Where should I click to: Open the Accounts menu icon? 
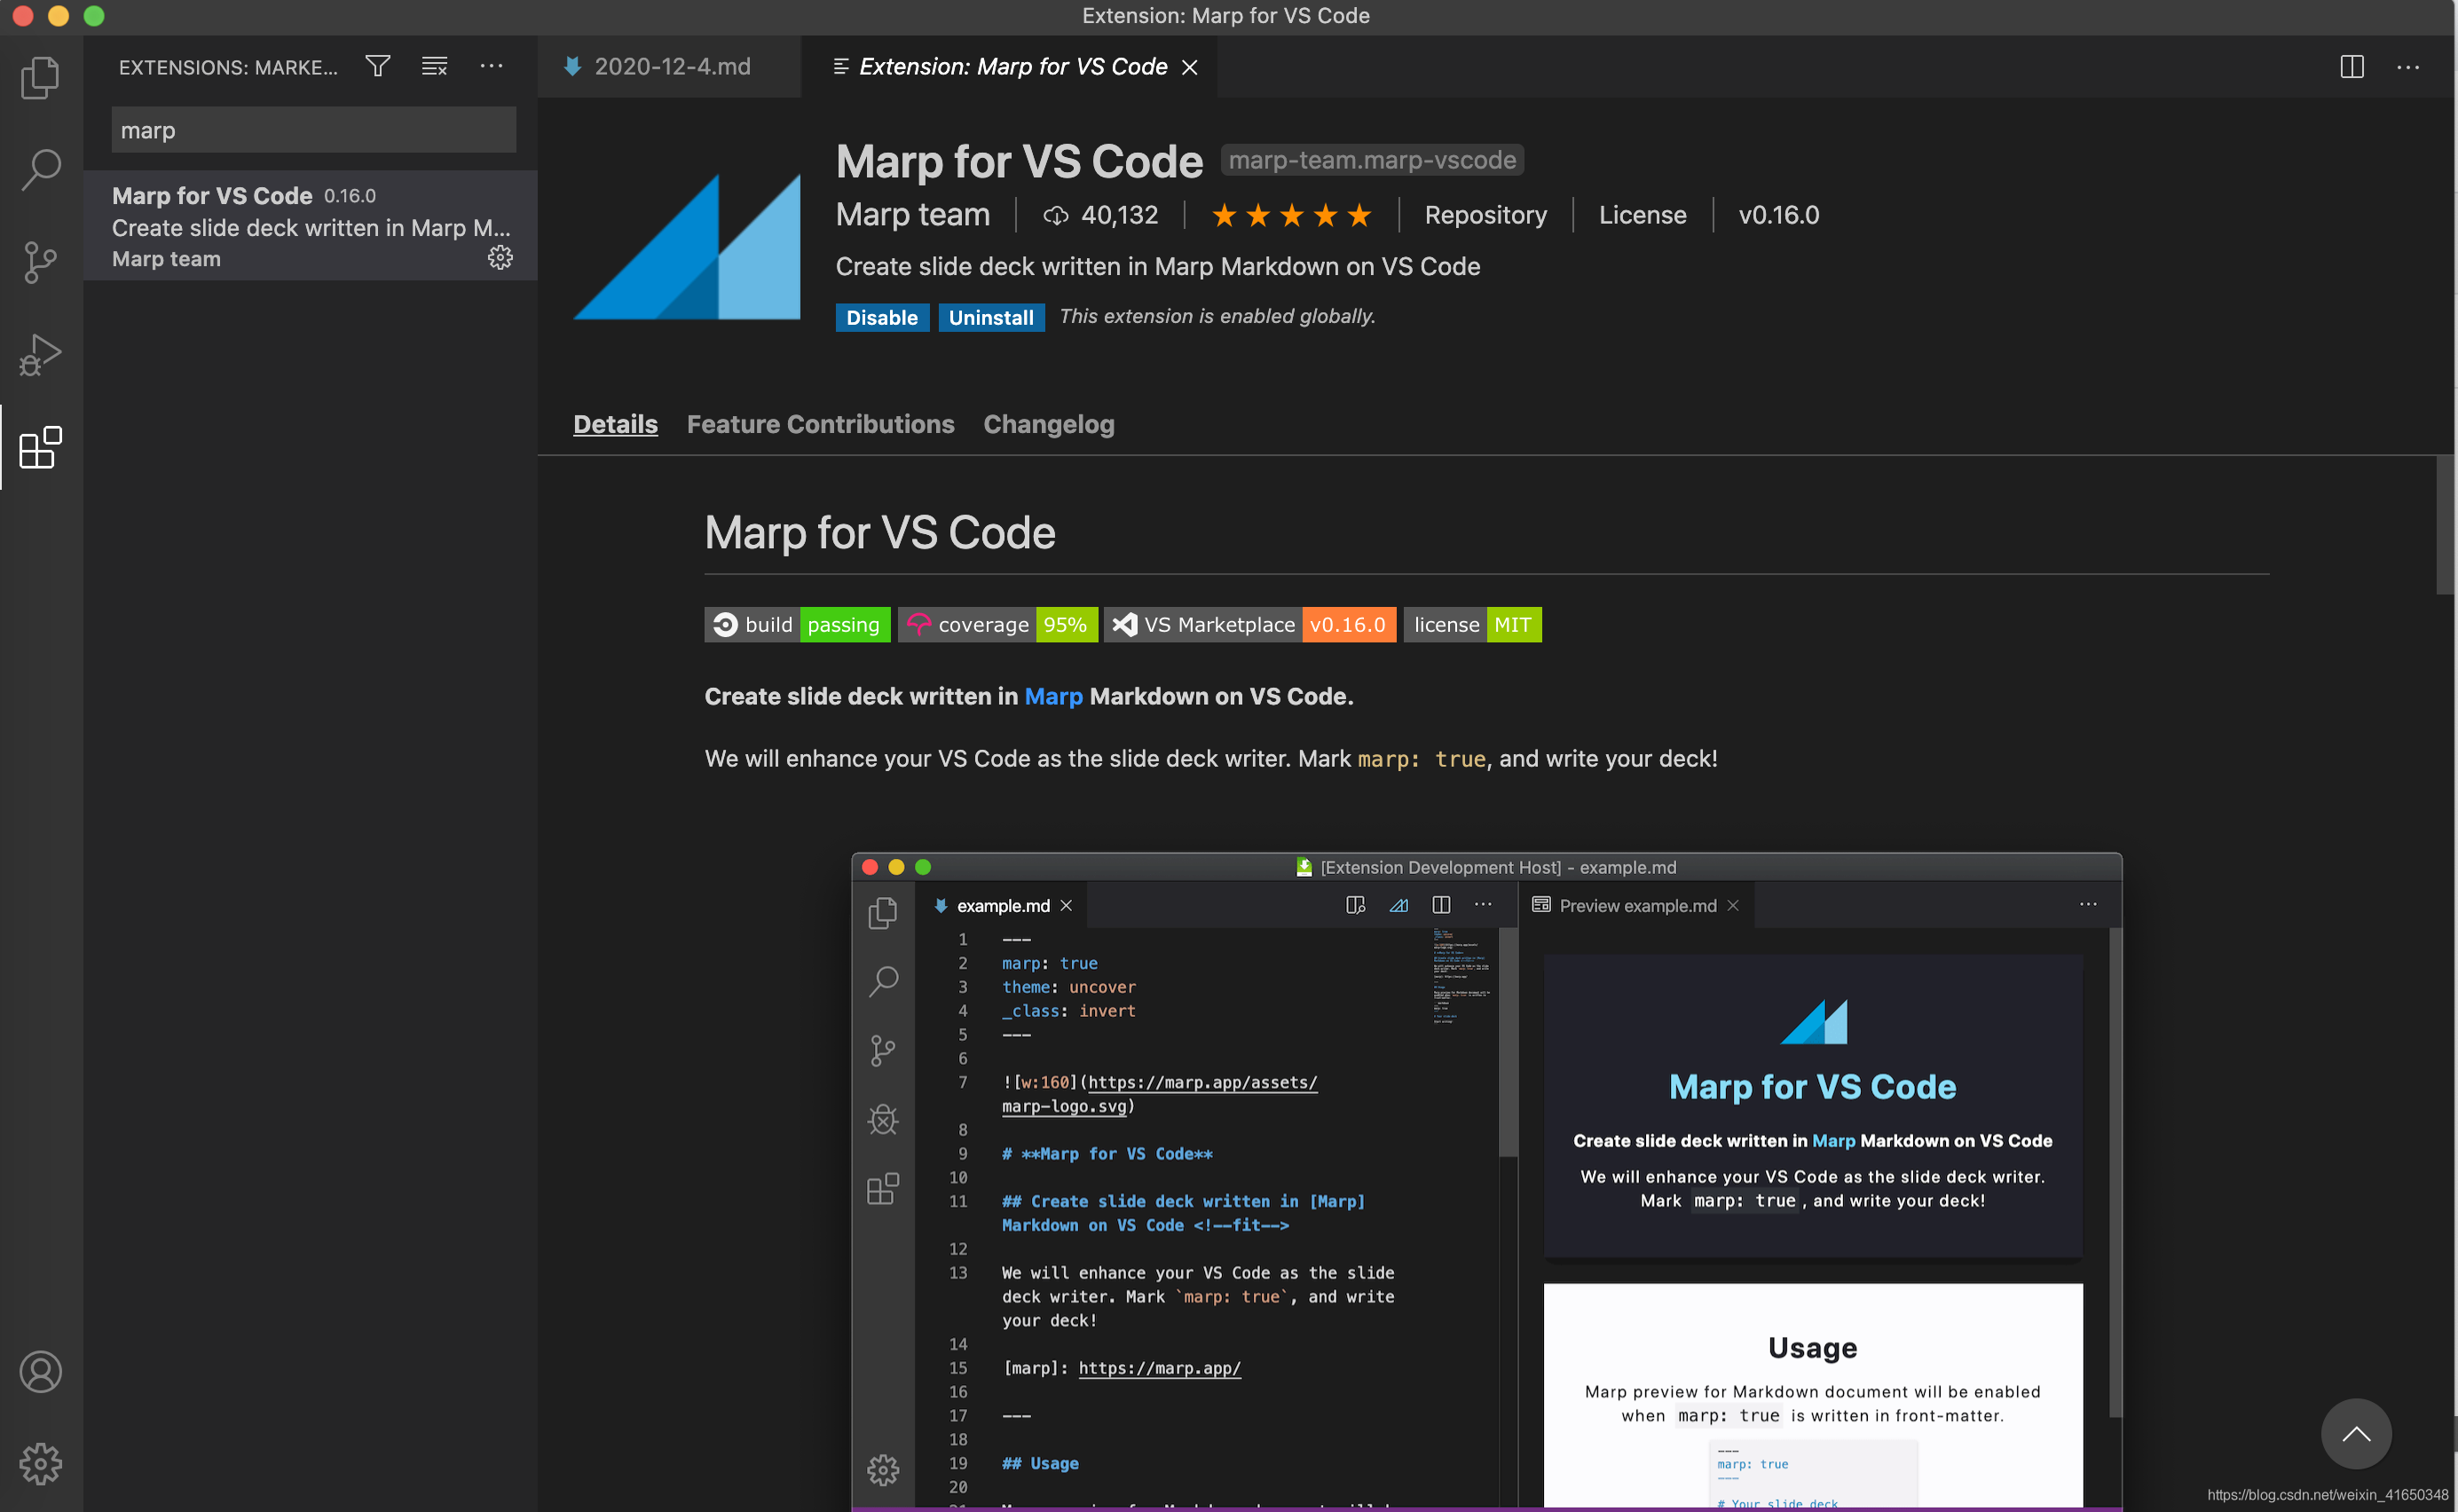tap(40, 1372)
